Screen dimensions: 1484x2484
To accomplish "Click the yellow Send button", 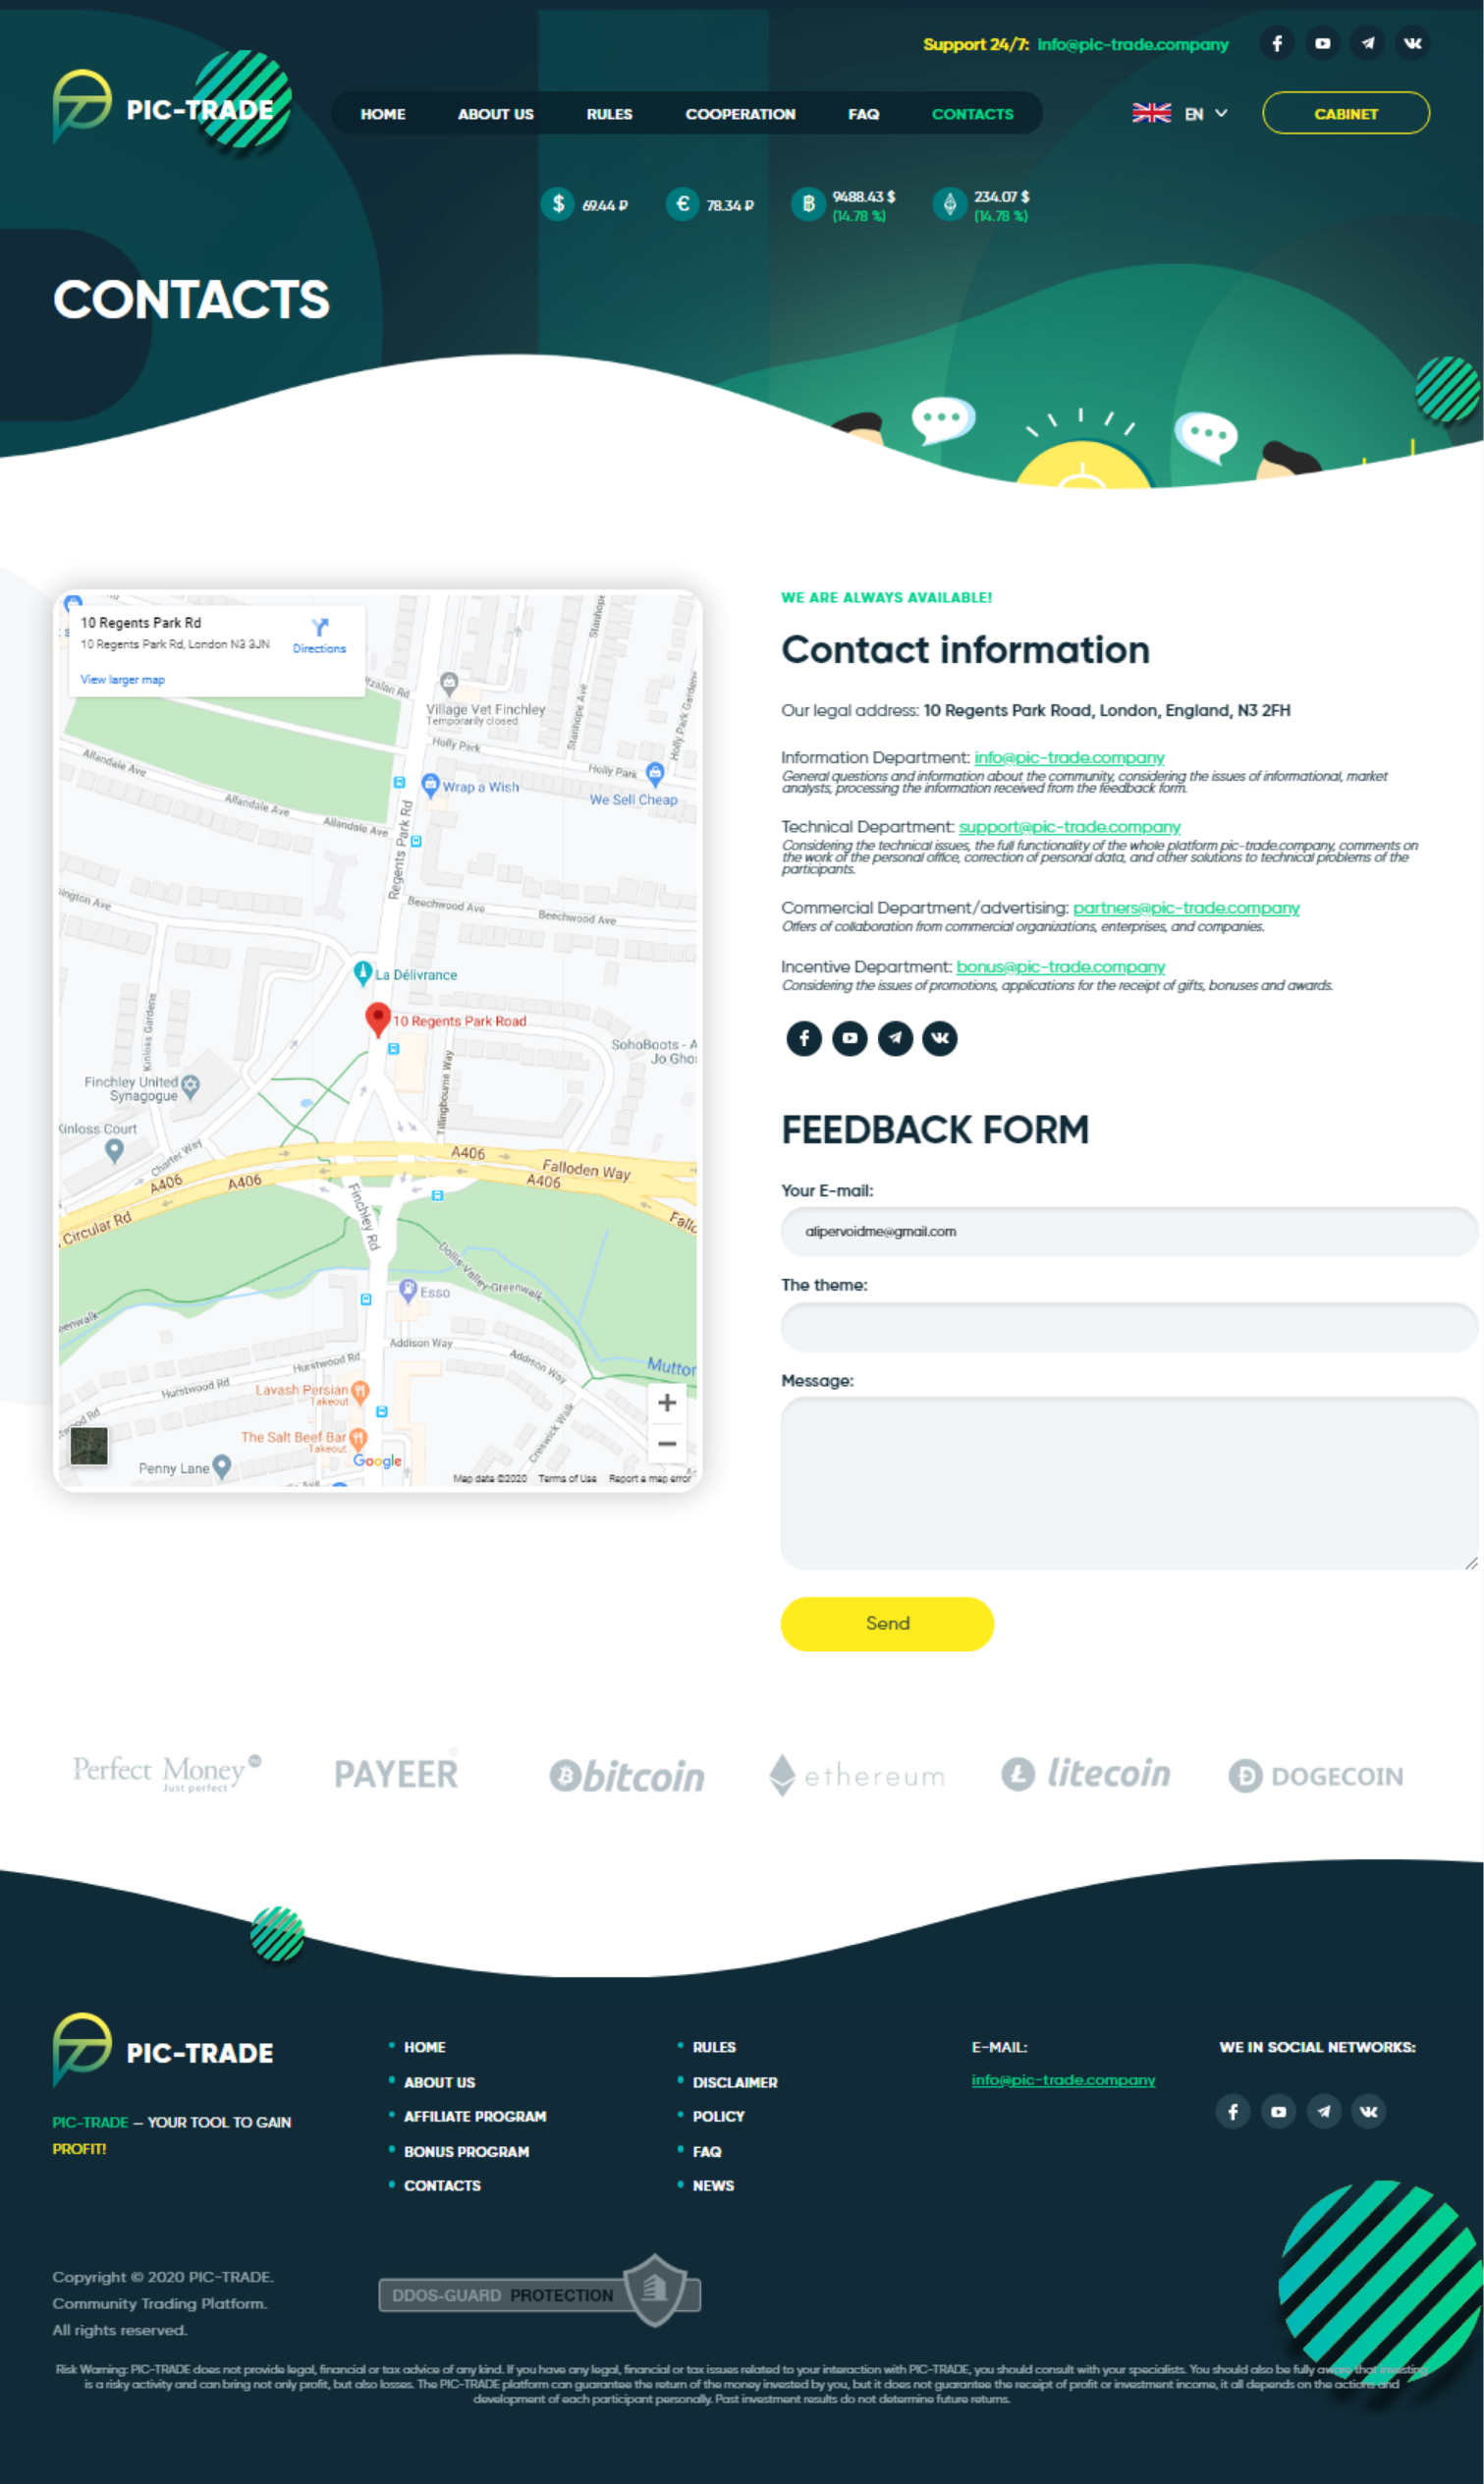I will click(x=887, y=1623).
